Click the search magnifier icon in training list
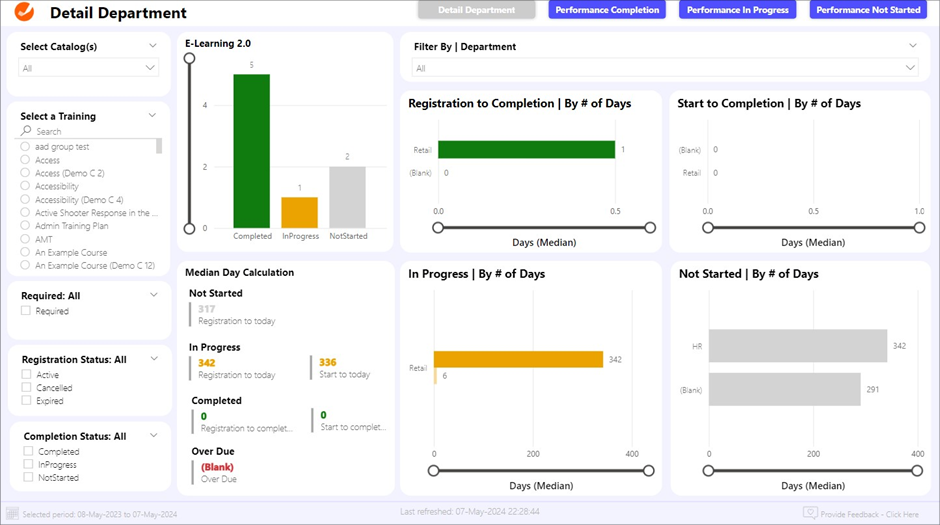Screen dimensions: 940x525 pos(26,131)
